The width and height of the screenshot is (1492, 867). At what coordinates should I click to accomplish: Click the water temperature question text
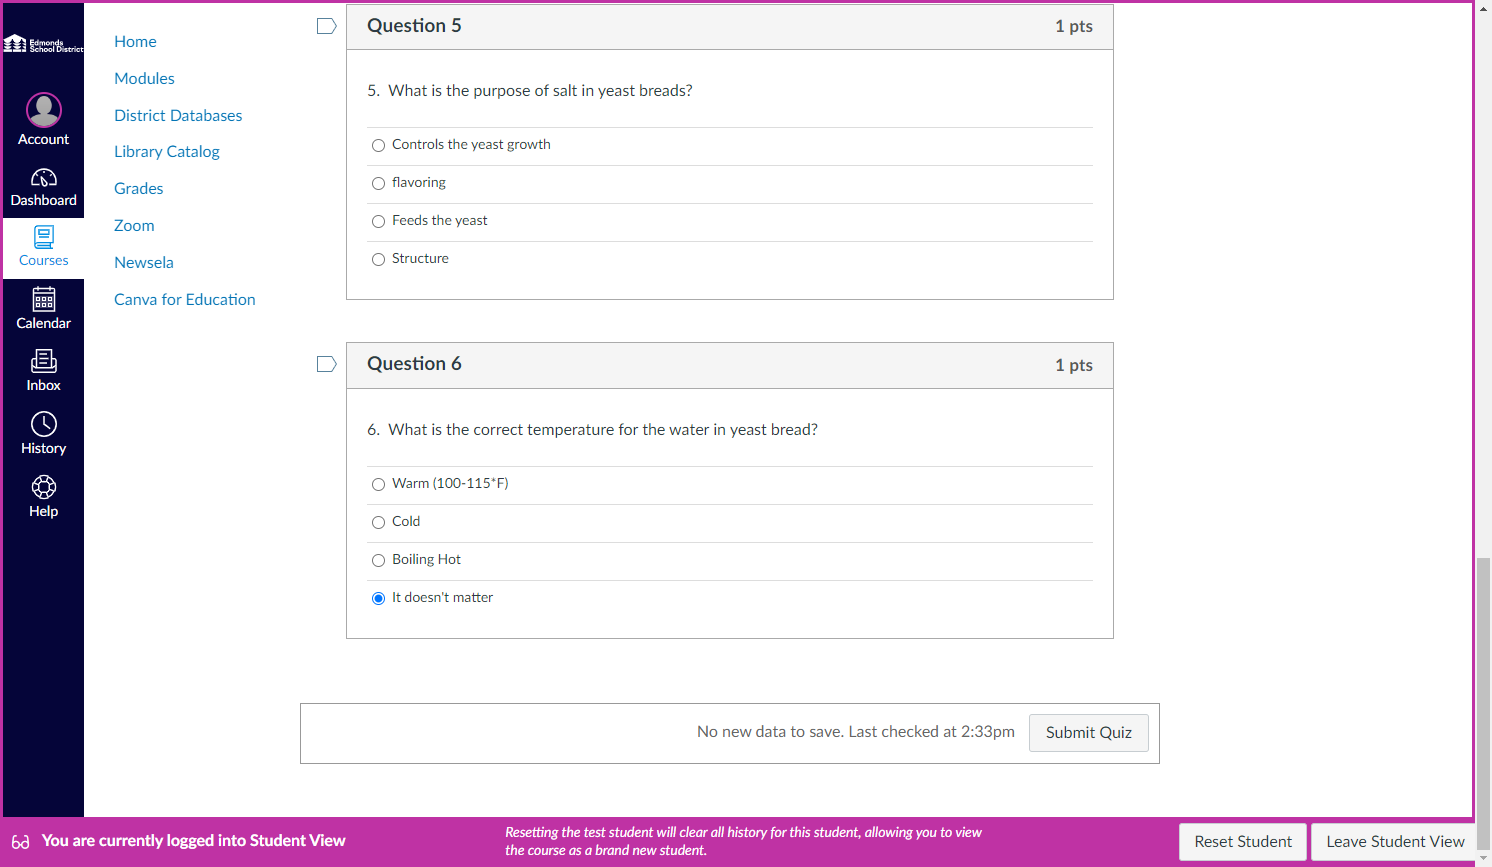coord(592,429)
